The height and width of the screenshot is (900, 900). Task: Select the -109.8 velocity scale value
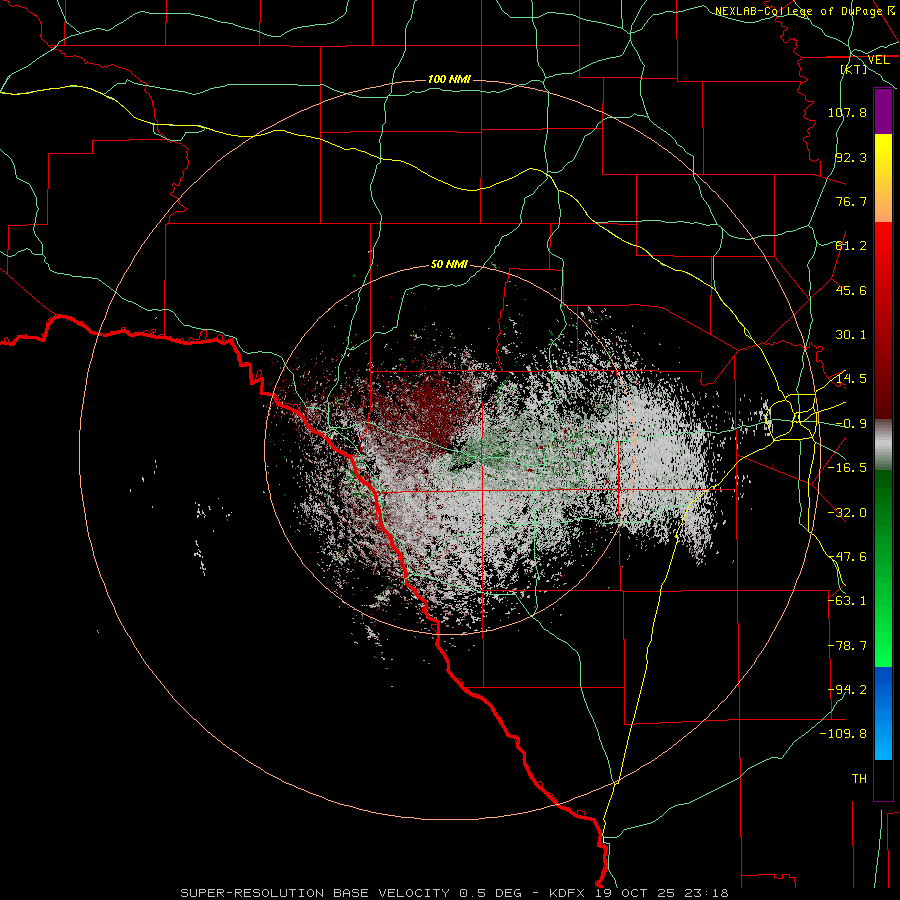(844, 734)
